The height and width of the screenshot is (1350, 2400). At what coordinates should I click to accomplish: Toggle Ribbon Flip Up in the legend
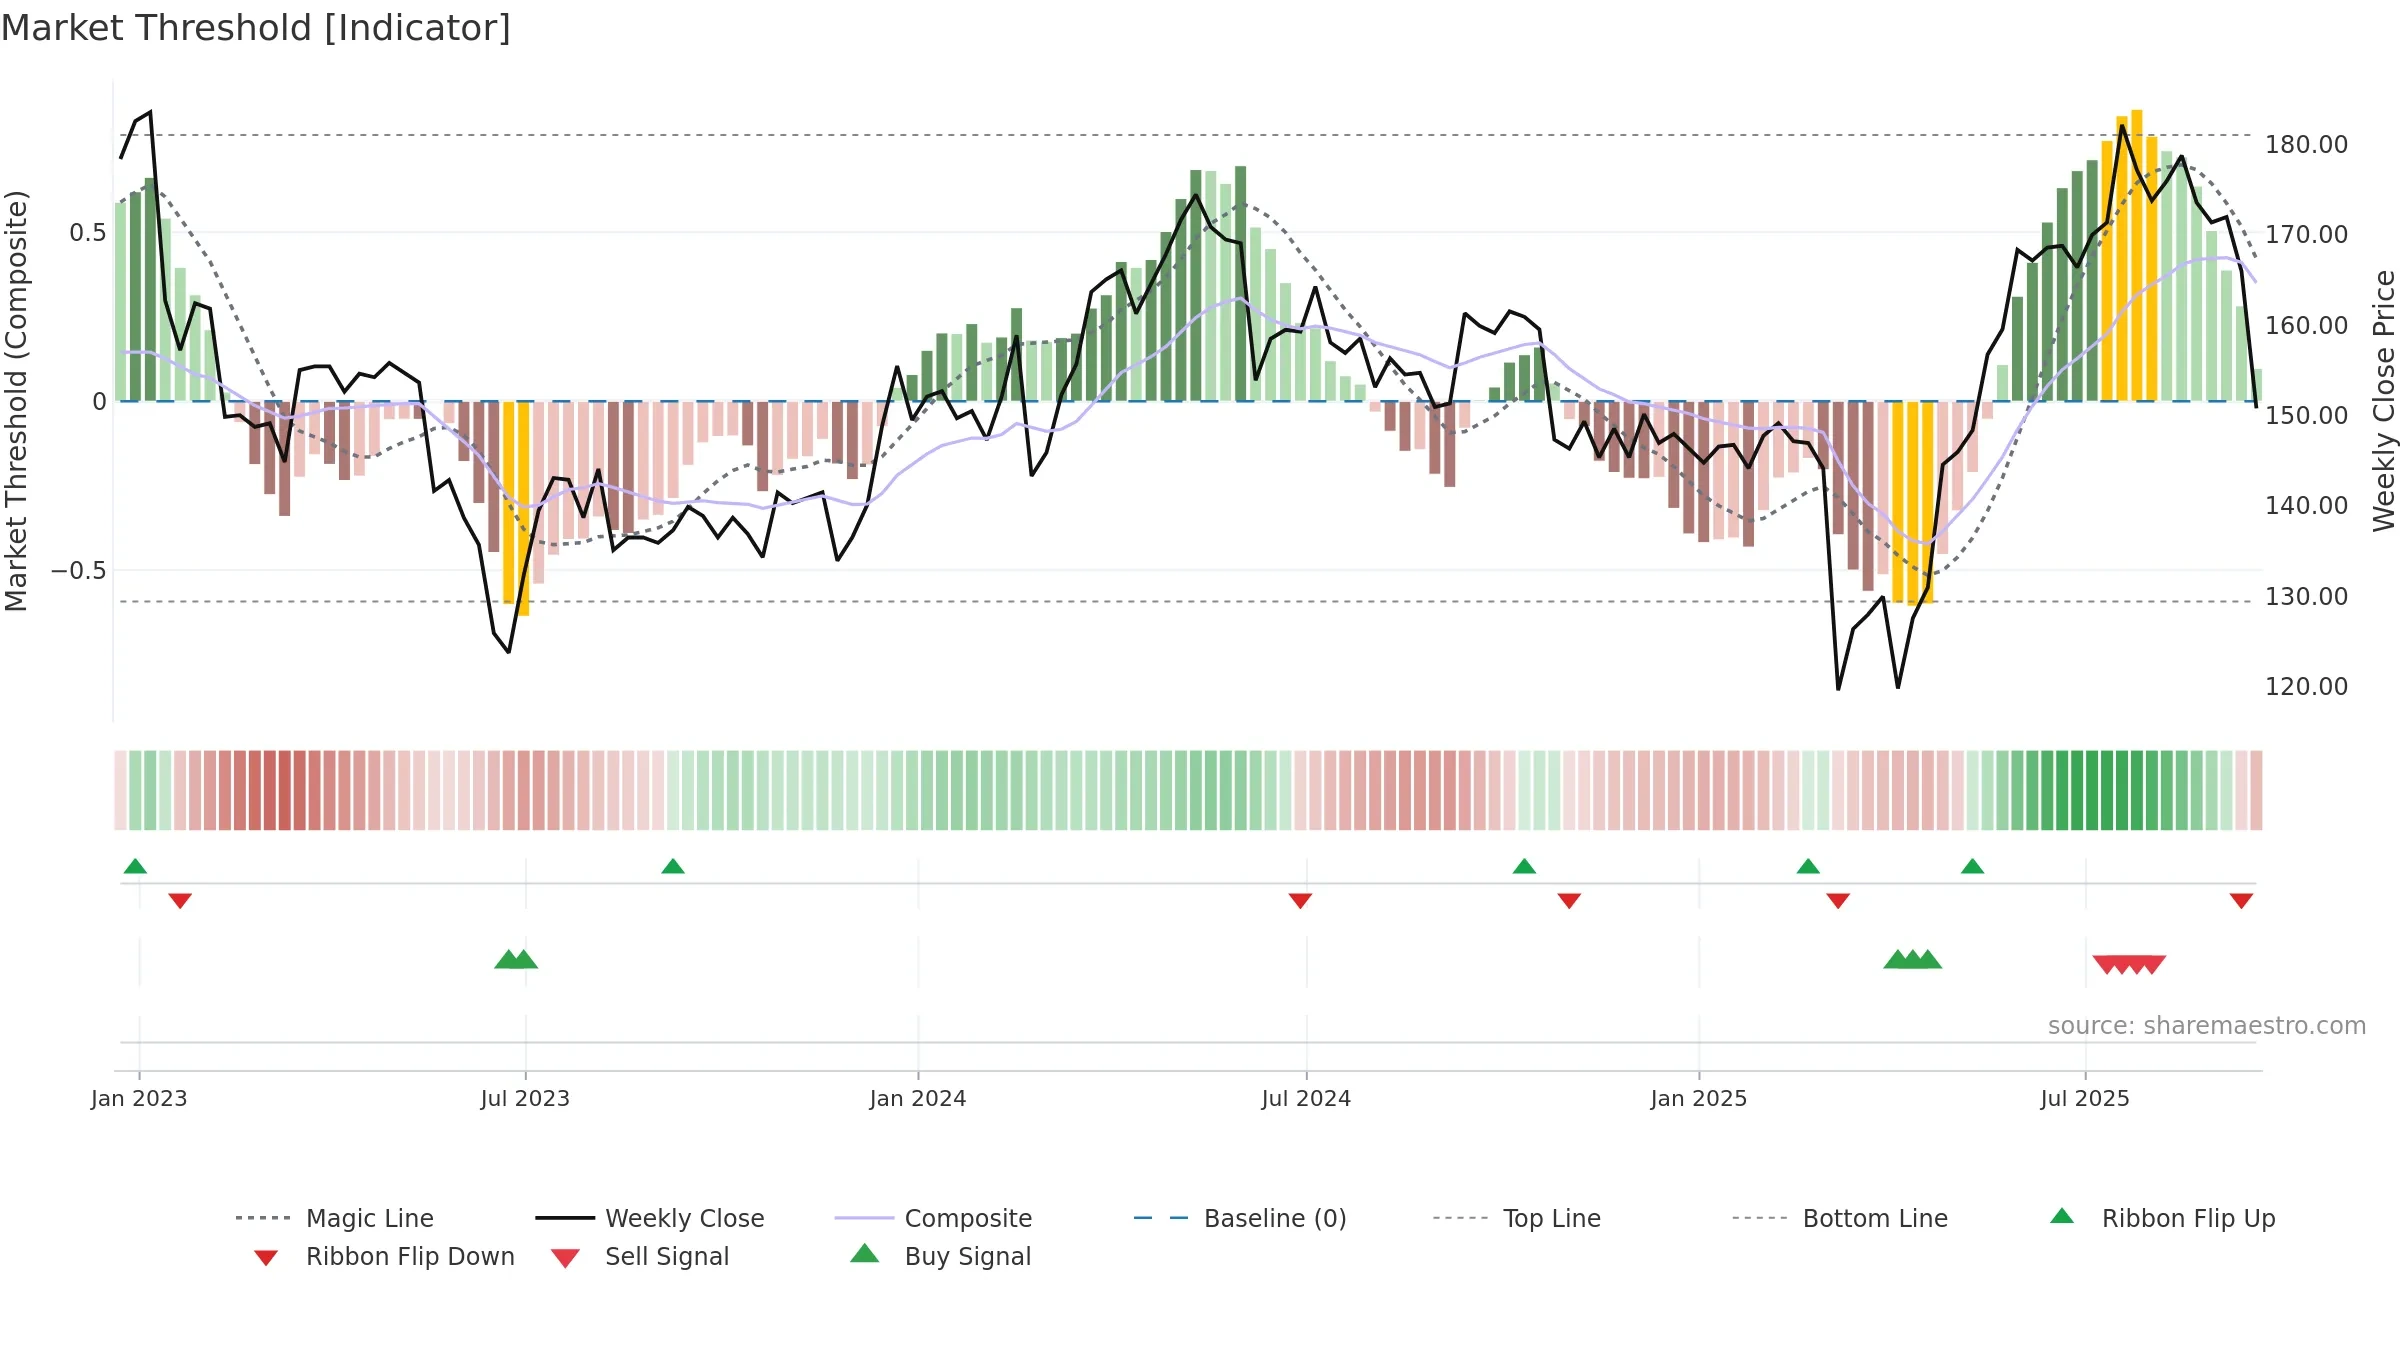2162,1218
